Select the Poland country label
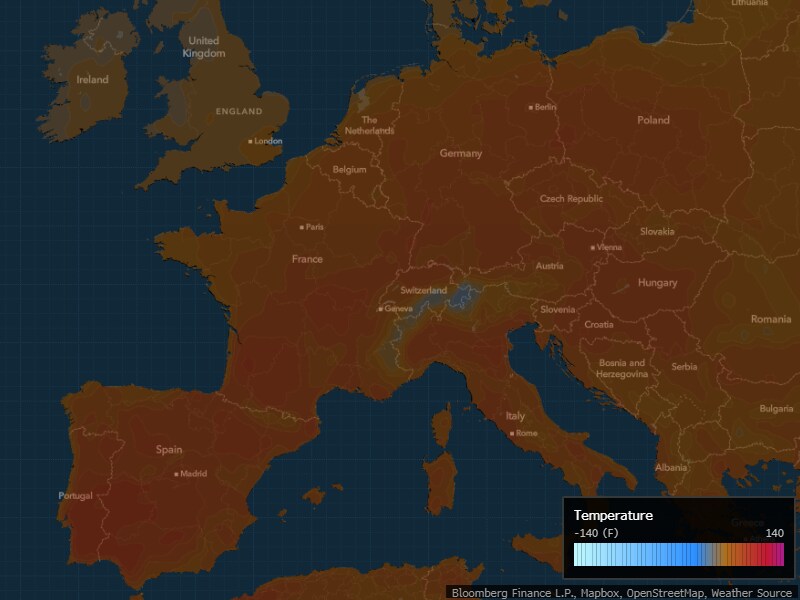This screenshot has height=600, width=800. (653, 120)
